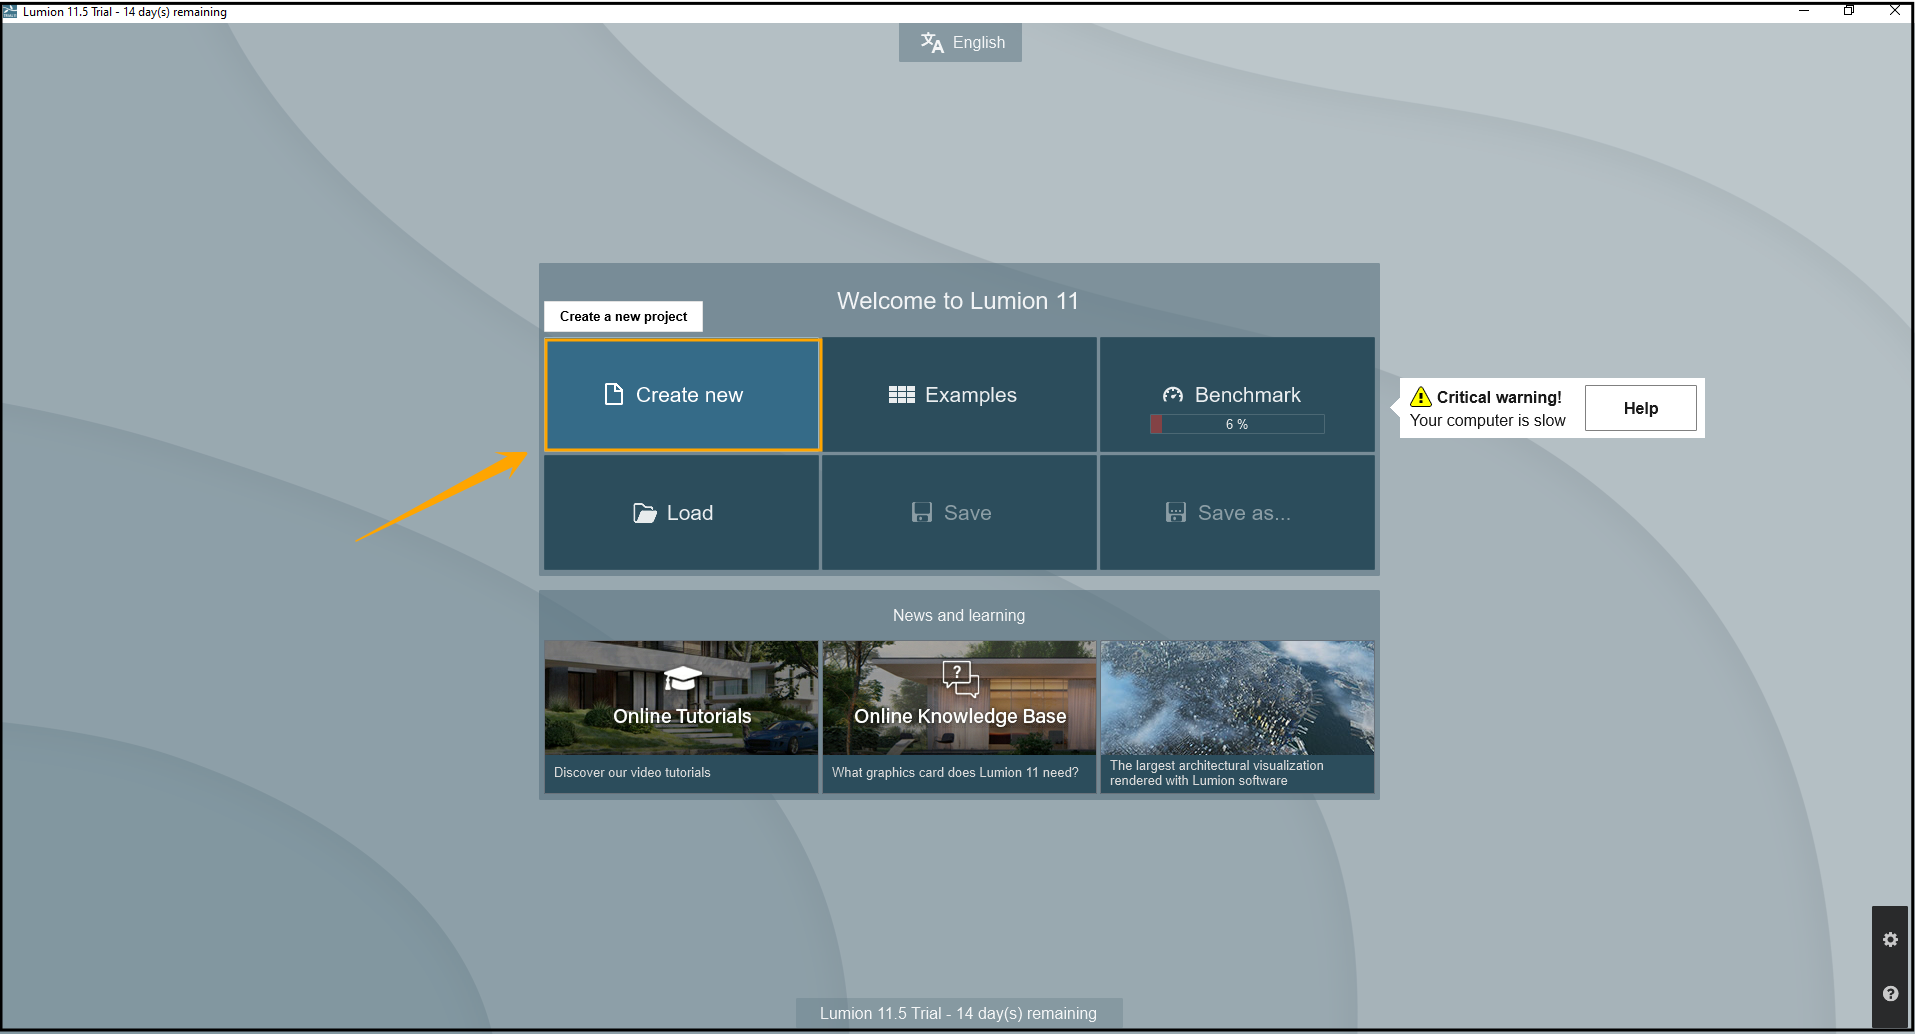This screenshot has width=1915, height=1034.
Task: Click the 'News and learning' heading
Action: point(959,616)
